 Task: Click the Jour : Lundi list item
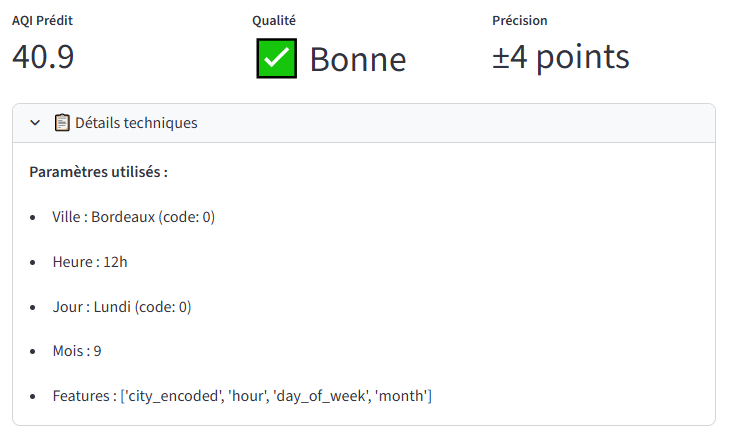[121, 306]
